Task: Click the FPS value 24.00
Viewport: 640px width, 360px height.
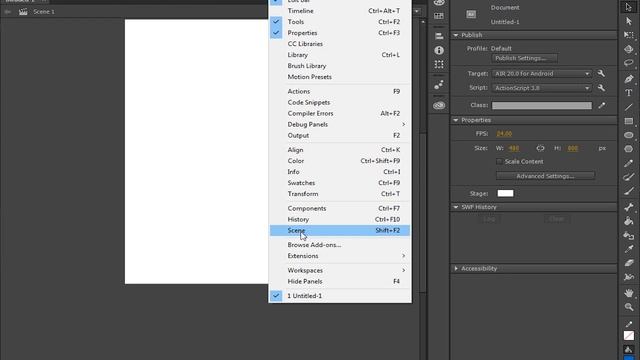Action: [504, 133]
